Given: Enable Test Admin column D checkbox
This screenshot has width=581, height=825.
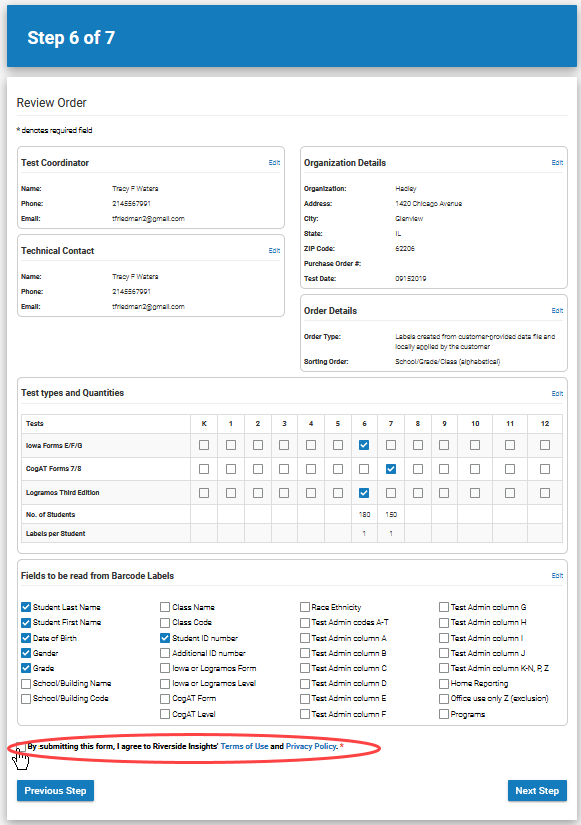Looking at the screenshot, I should pos(305,683).
